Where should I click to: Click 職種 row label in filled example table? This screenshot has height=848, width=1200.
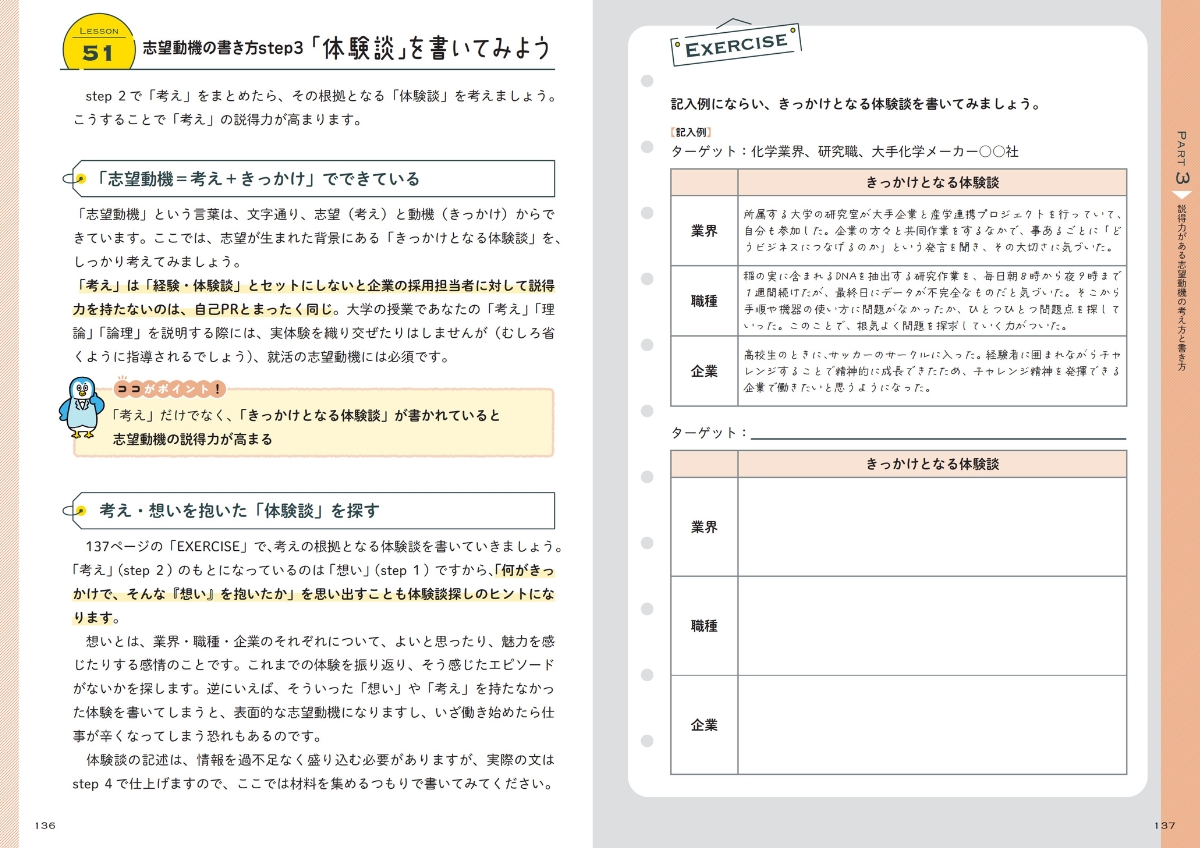pos(704,300)
